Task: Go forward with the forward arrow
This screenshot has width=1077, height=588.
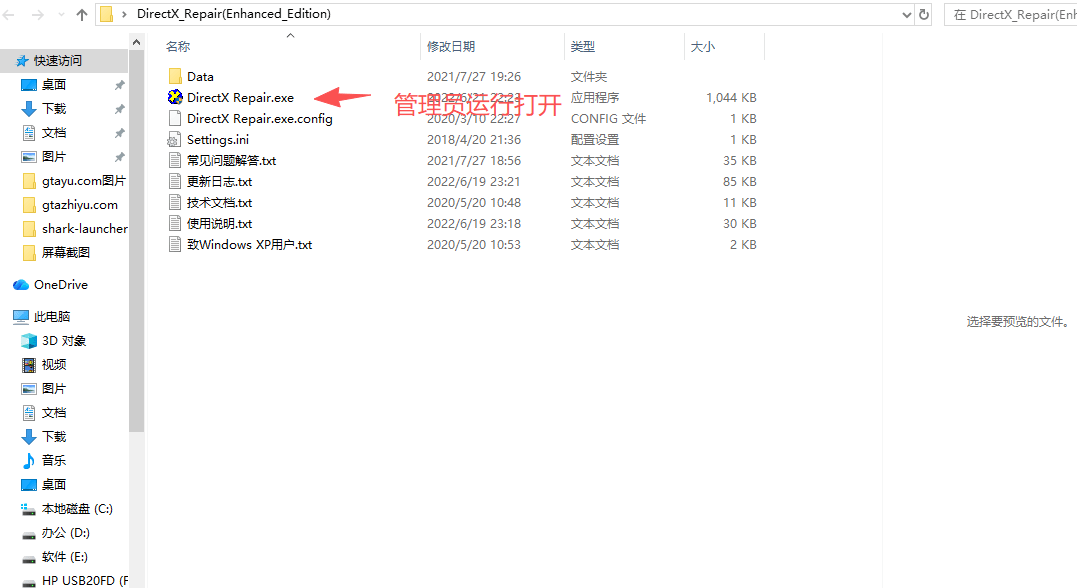Action: click(x=38, y=14)
